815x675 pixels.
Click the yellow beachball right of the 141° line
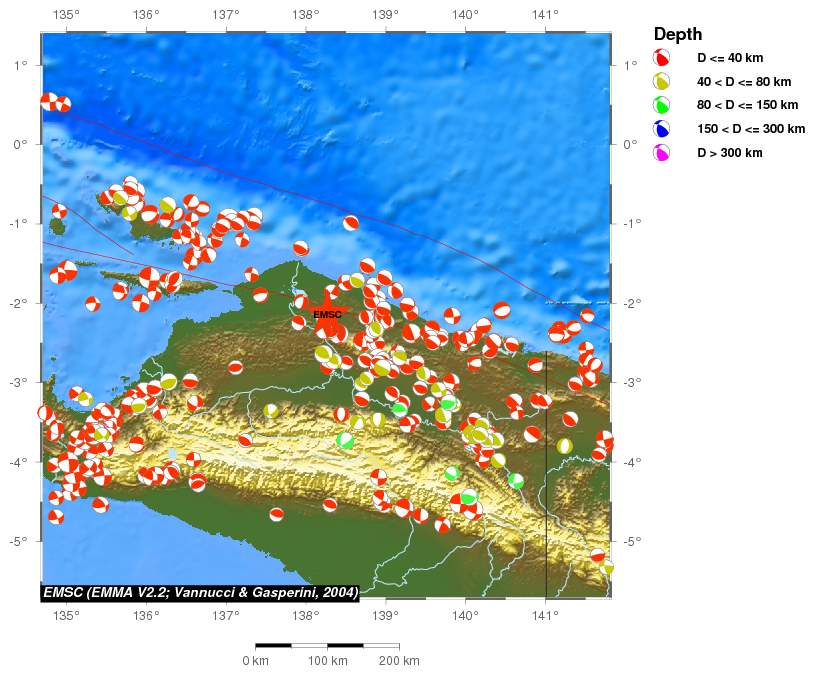(565, 445)
